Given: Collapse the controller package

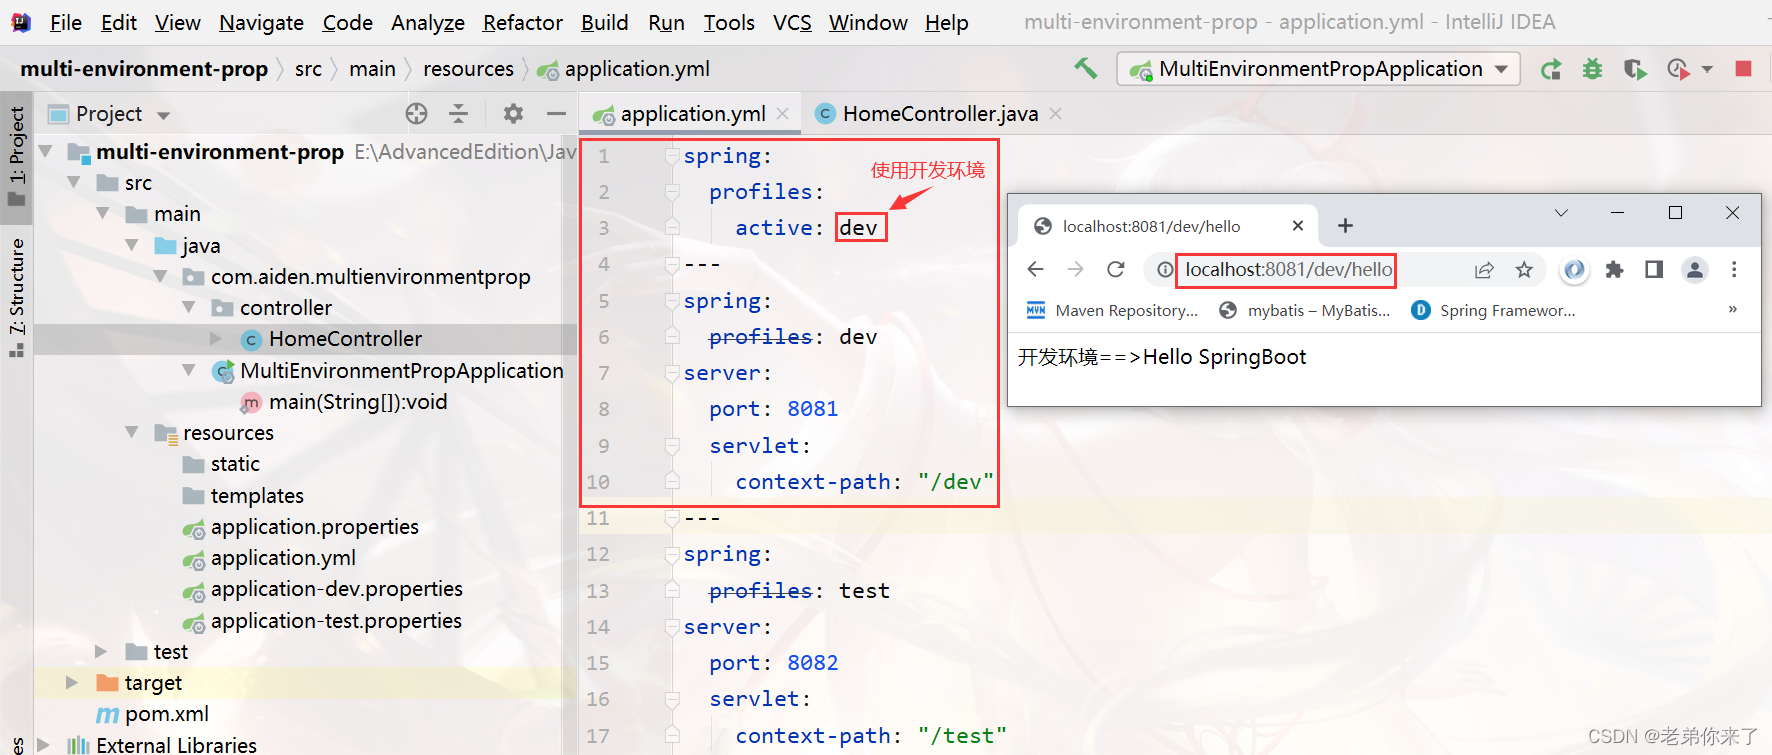Looking at the screenshot, I should 188,307.
